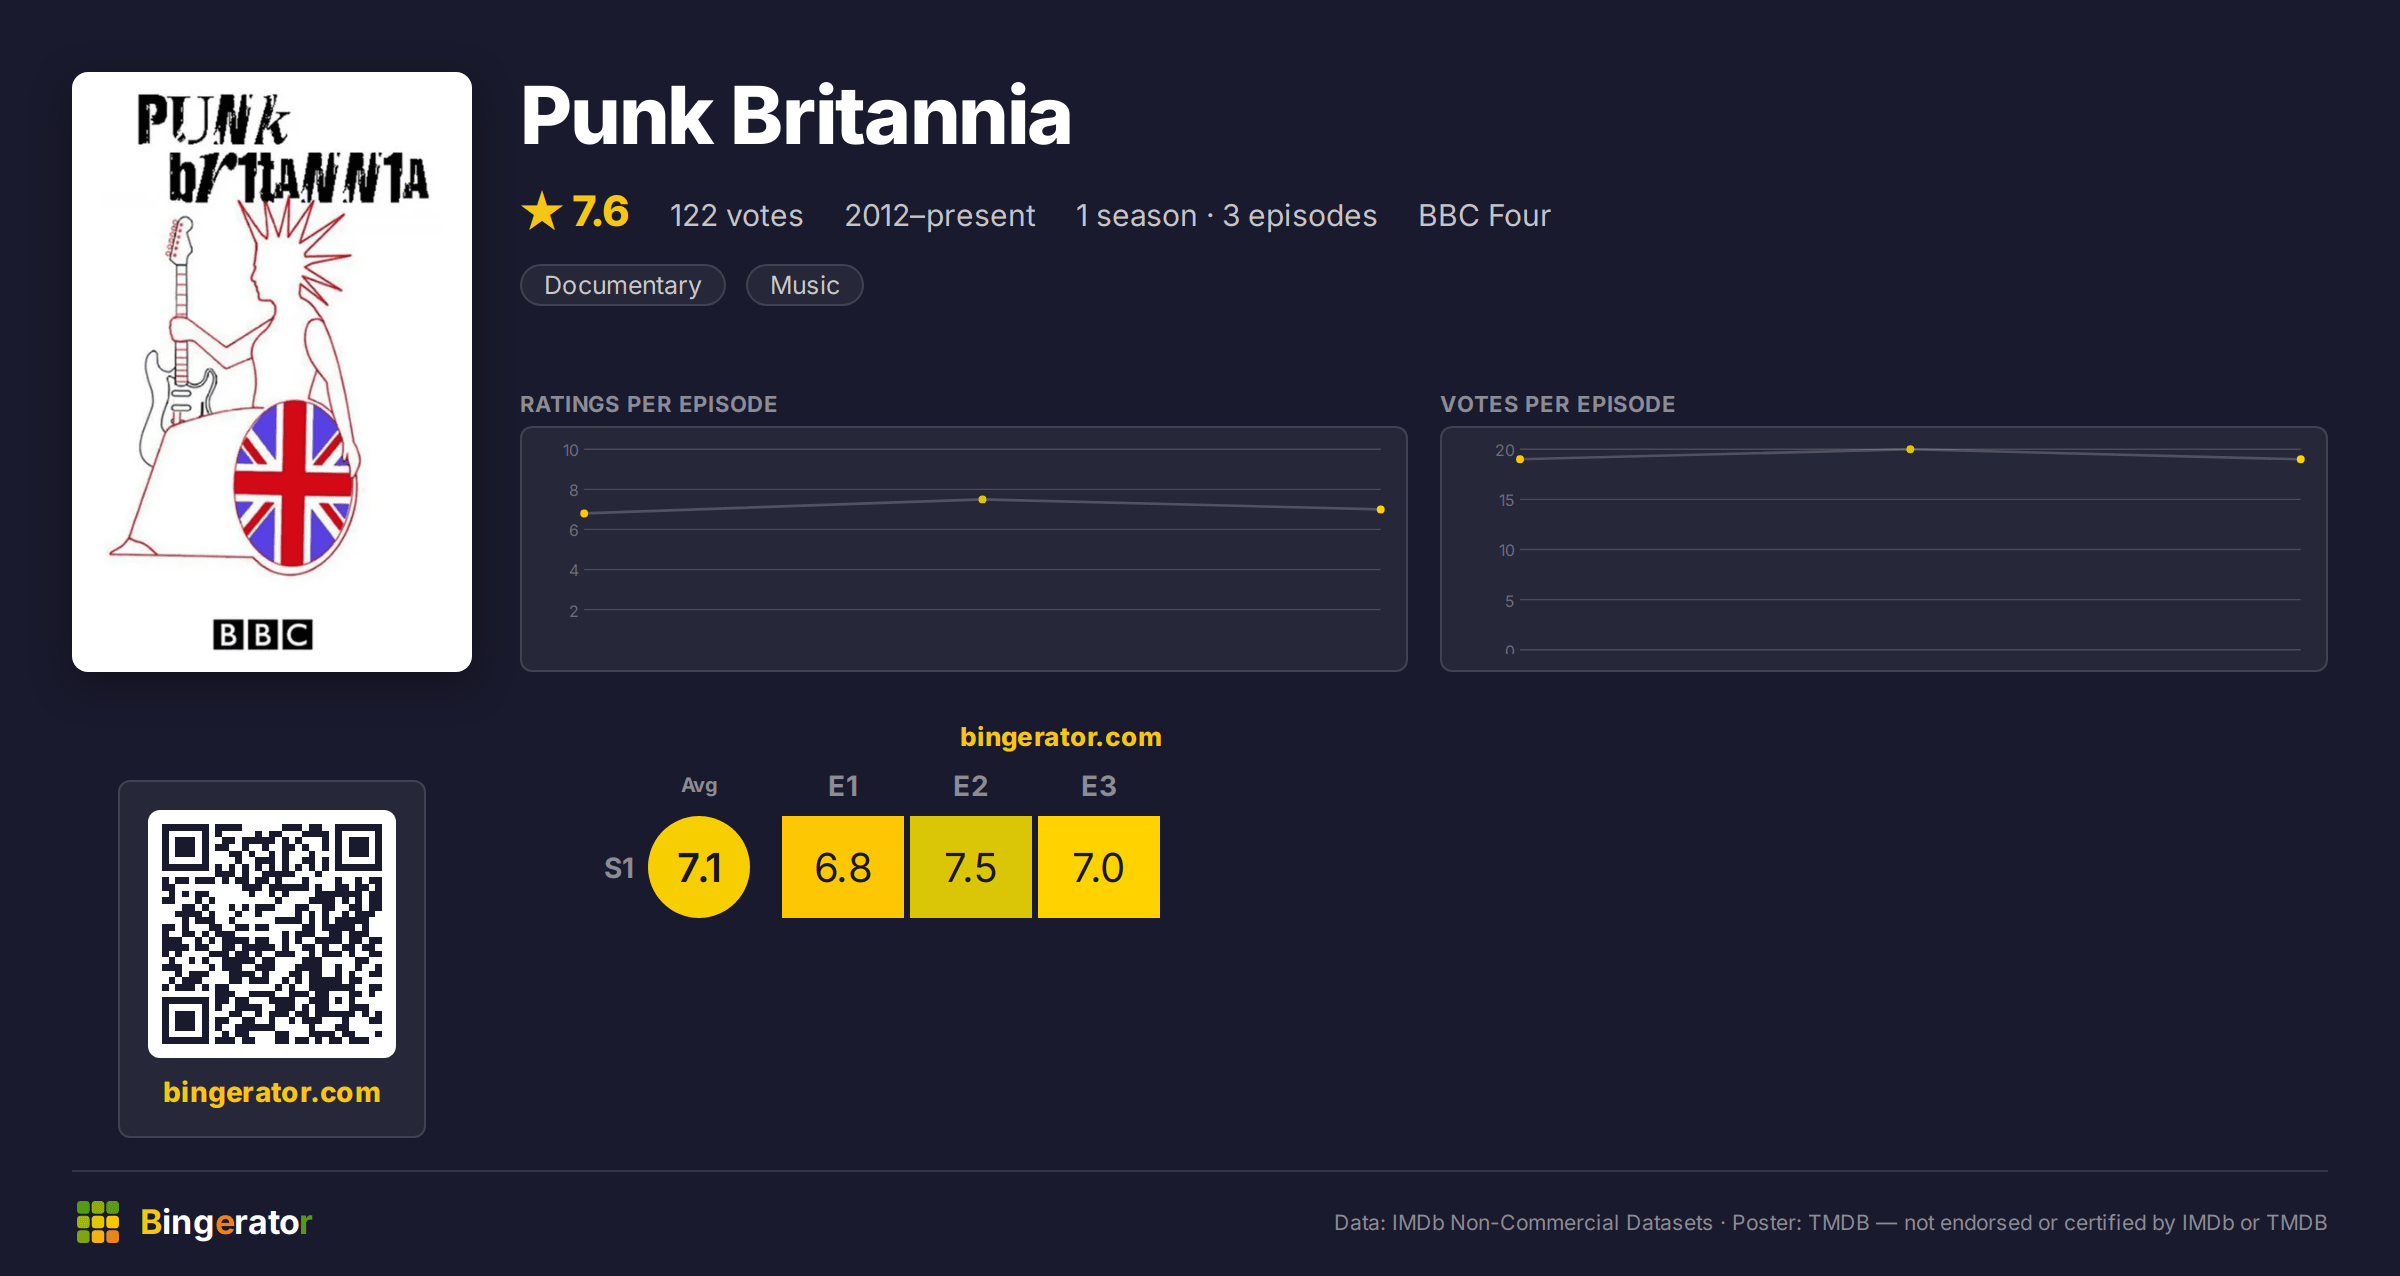
Task: Click the Bingerator wordmark in the footer
Action: (226, 1222)
